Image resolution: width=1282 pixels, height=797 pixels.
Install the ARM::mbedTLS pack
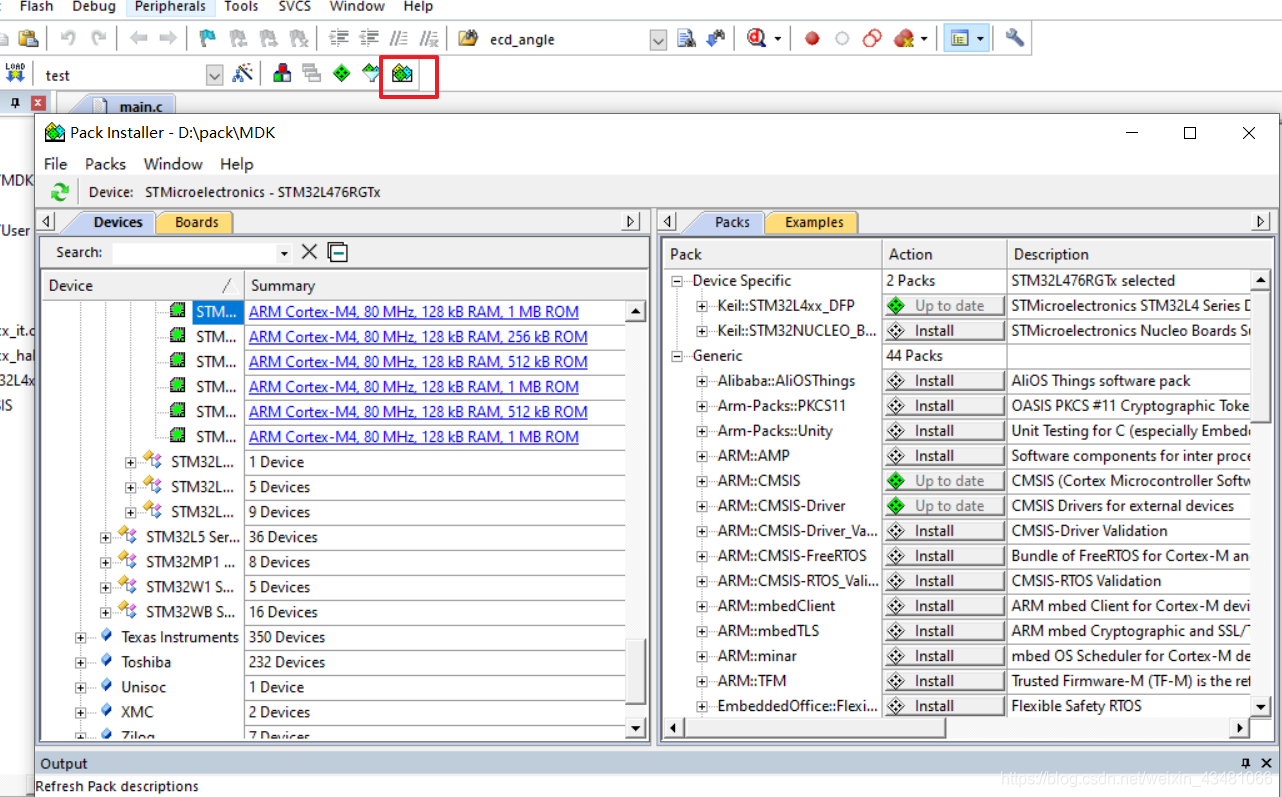(x=944, y=630)
